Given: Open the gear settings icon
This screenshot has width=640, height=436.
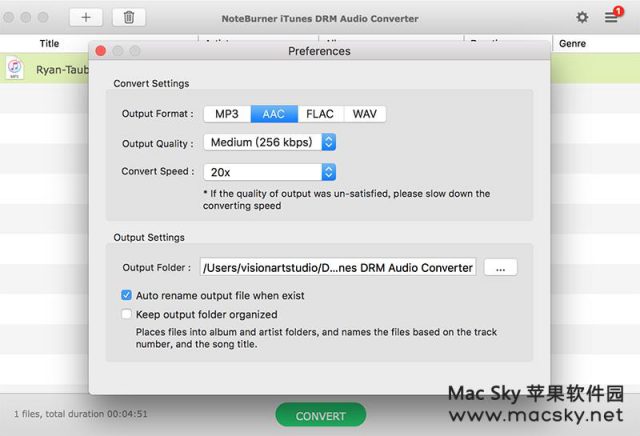Looking at the screenshot, I should [x=582, y=17].
